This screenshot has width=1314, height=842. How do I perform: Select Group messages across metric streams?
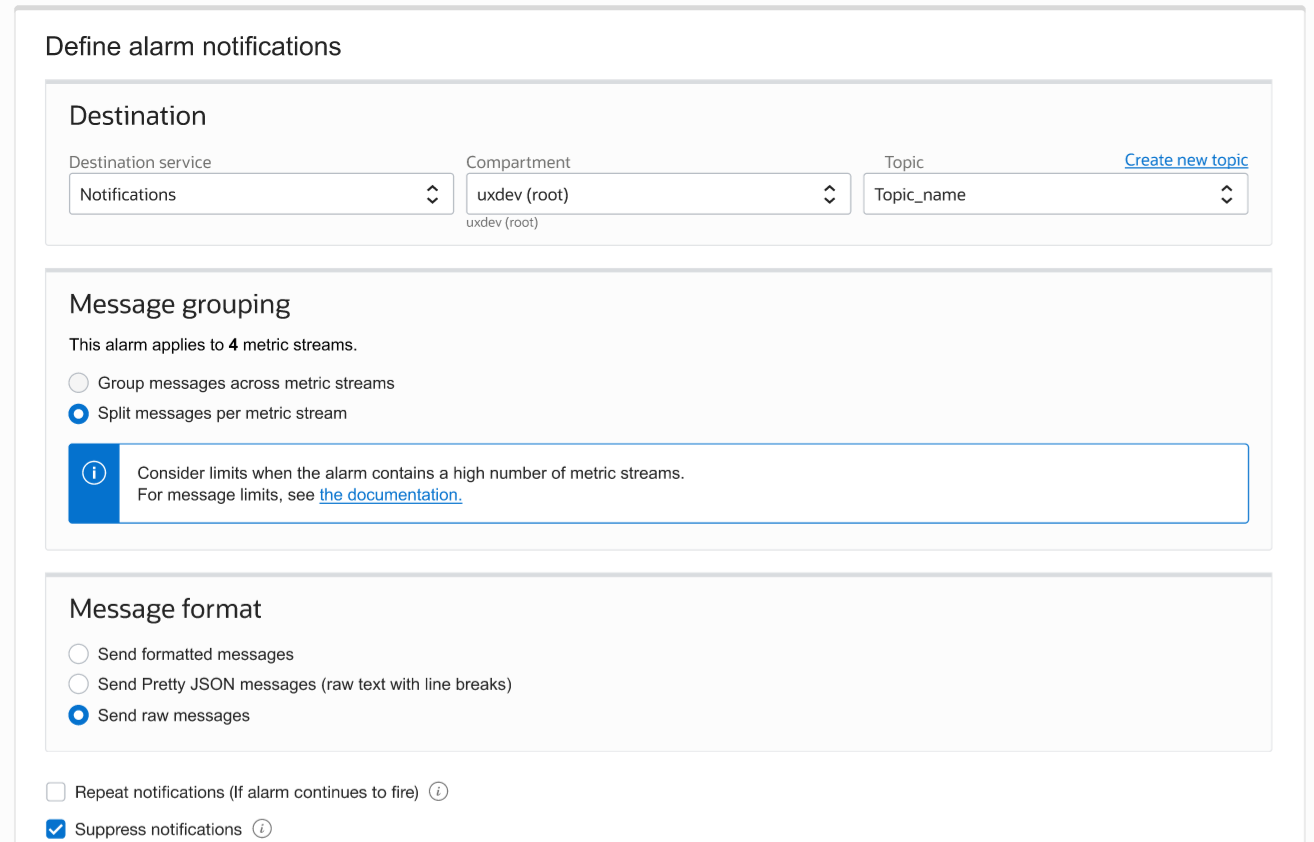pyautogui.click(x=79, y=383)
